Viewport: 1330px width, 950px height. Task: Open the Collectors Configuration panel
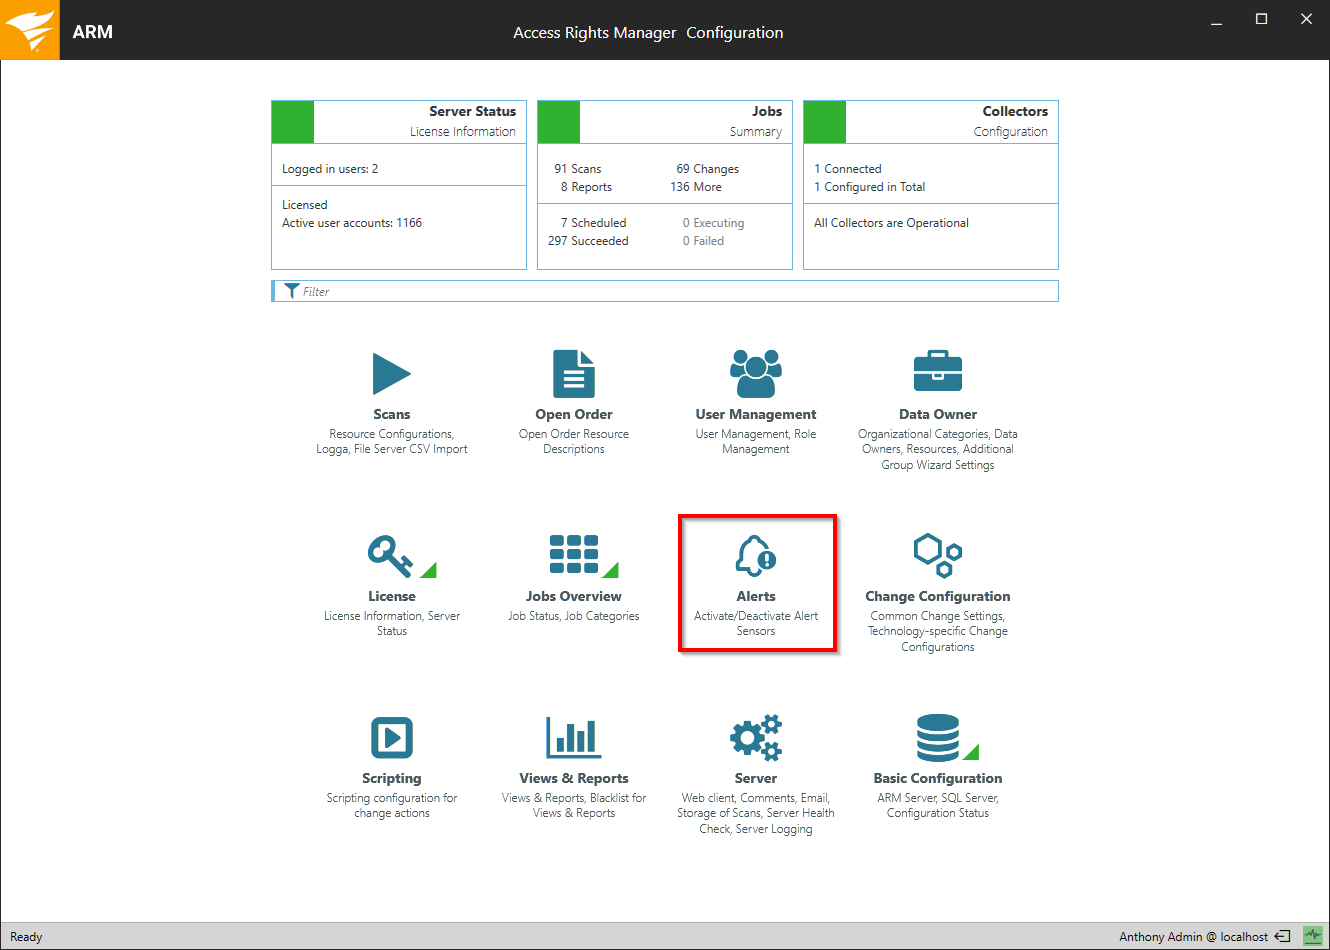click(930, 185)
